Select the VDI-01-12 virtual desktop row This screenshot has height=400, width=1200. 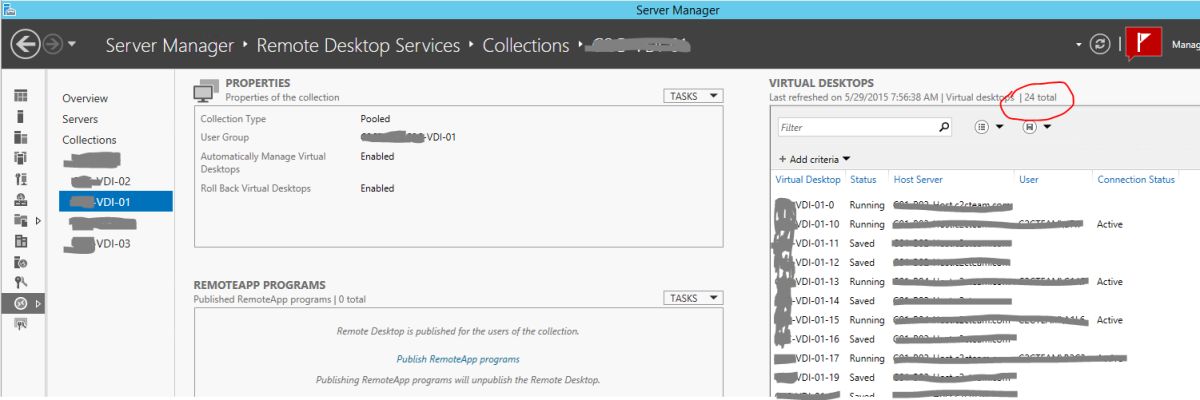(x=985, y=262)
